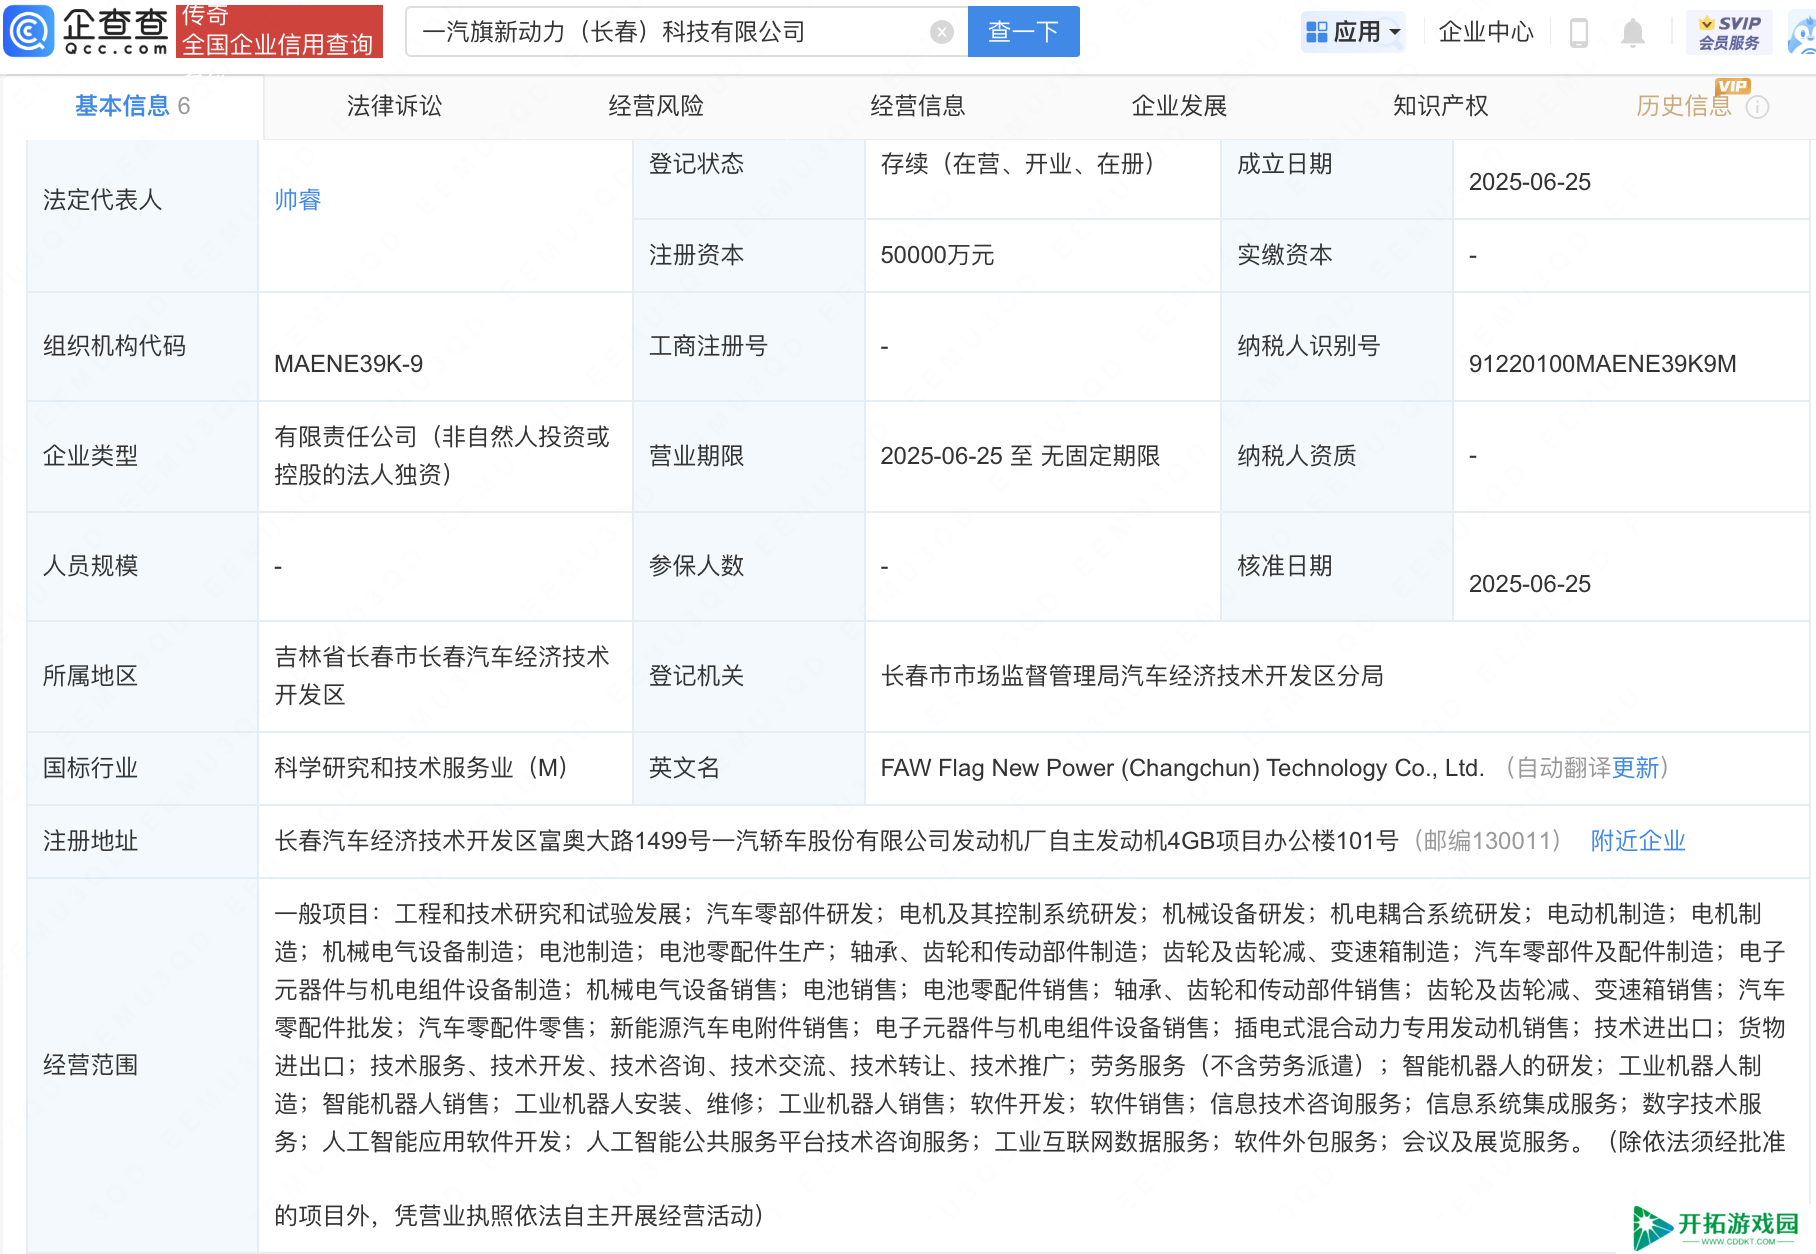Switch to 知识产权 tab
The image size is (1816, 1254).
click(1440, 106)
